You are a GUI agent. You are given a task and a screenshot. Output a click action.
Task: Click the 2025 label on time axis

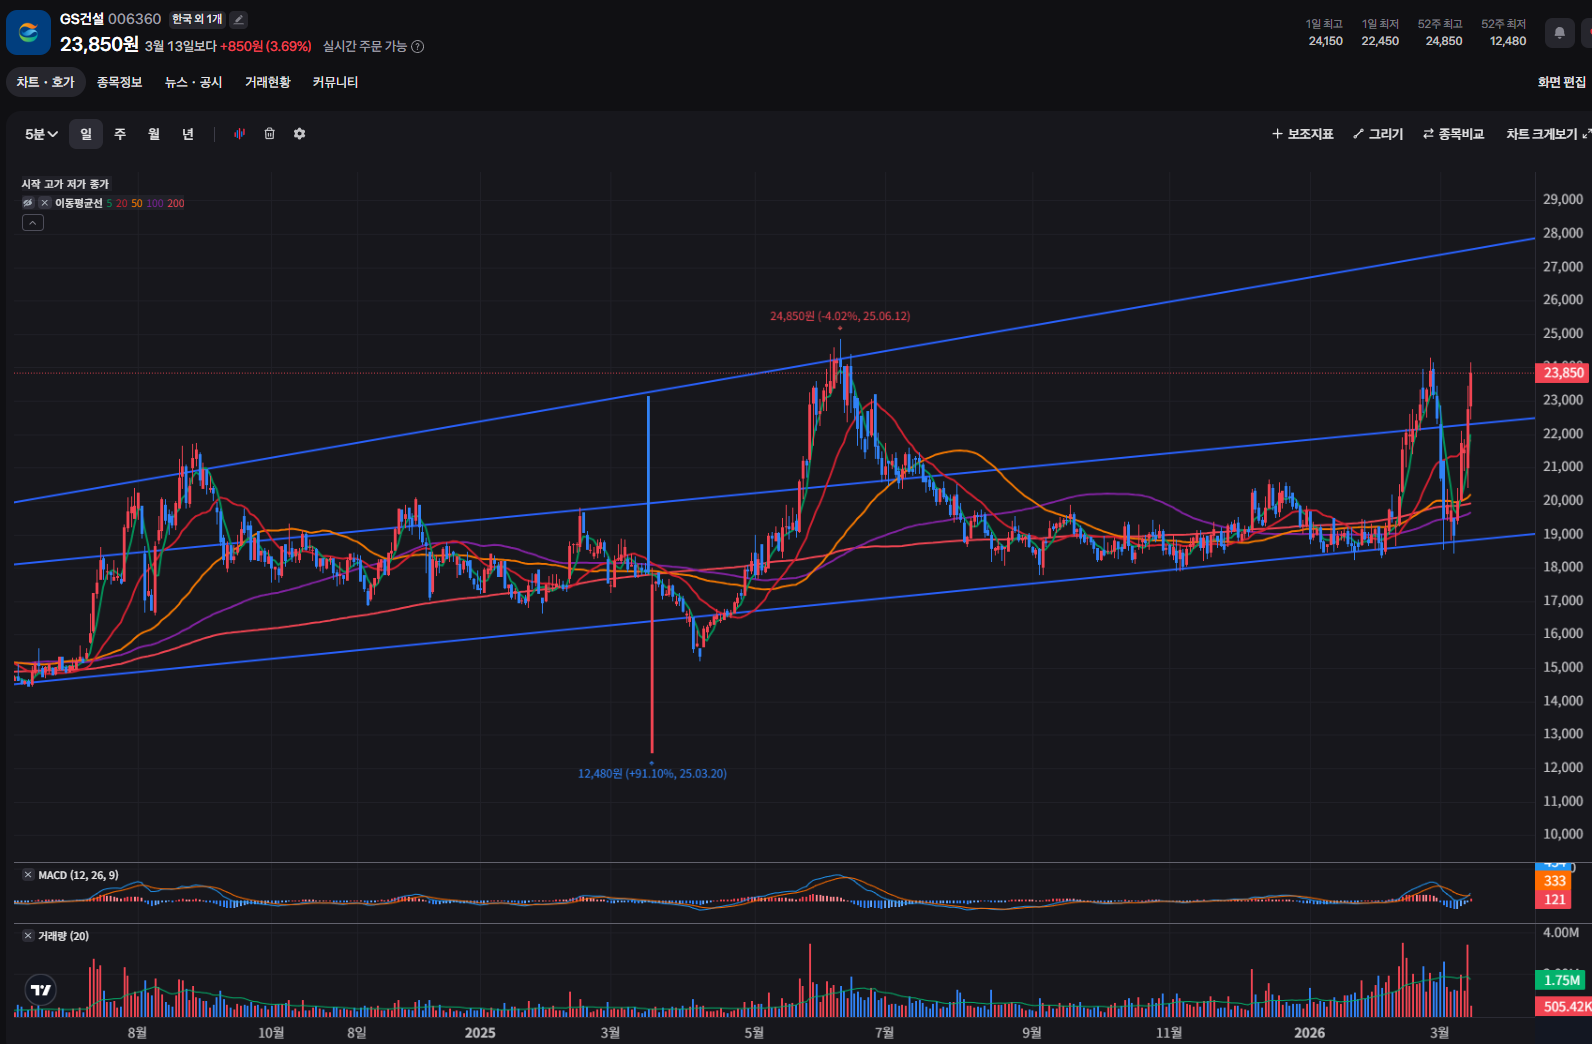pos(480,1033)
